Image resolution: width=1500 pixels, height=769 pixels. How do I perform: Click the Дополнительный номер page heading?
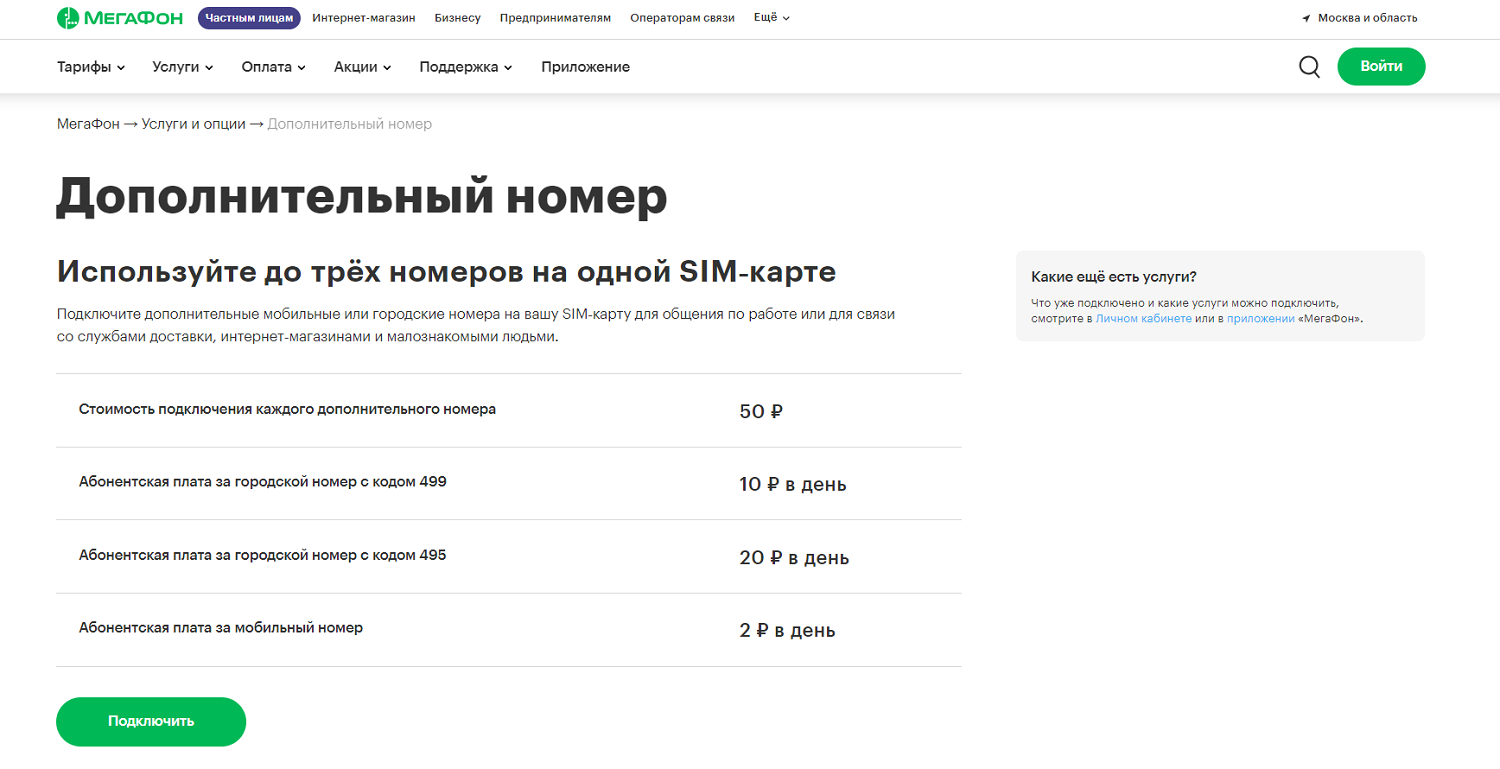(362, 197)
